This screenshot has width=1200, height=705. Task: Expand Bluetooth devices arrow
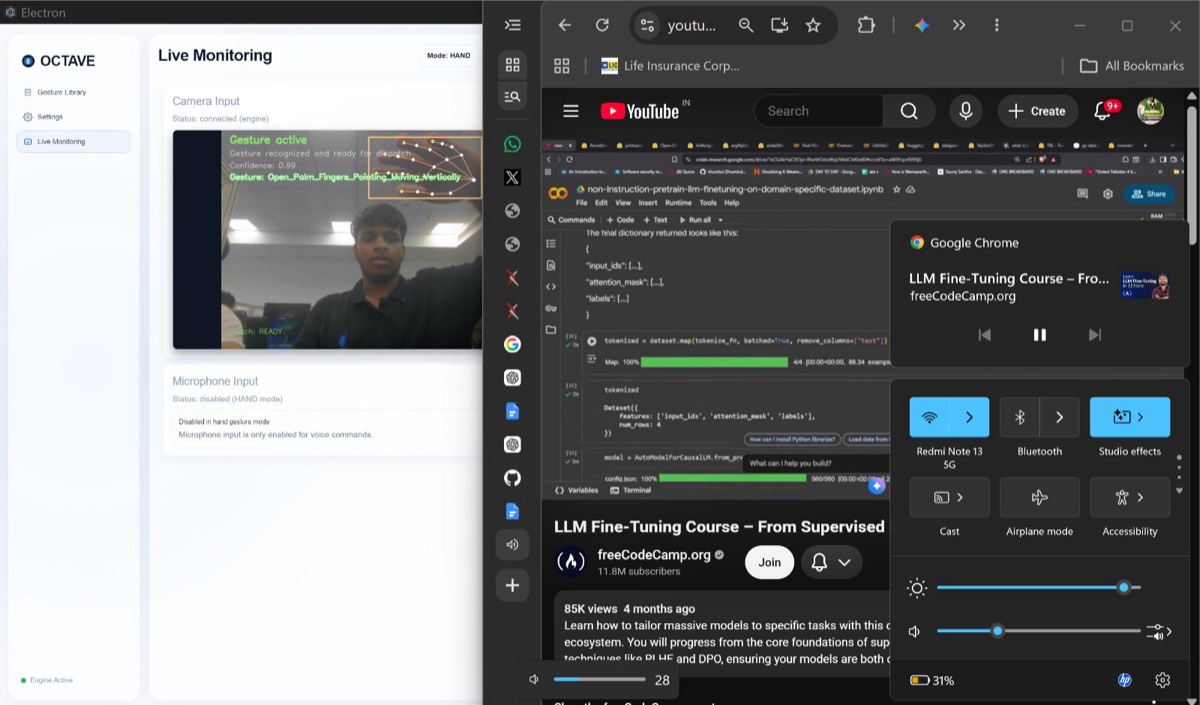(x=1060, y=417)
